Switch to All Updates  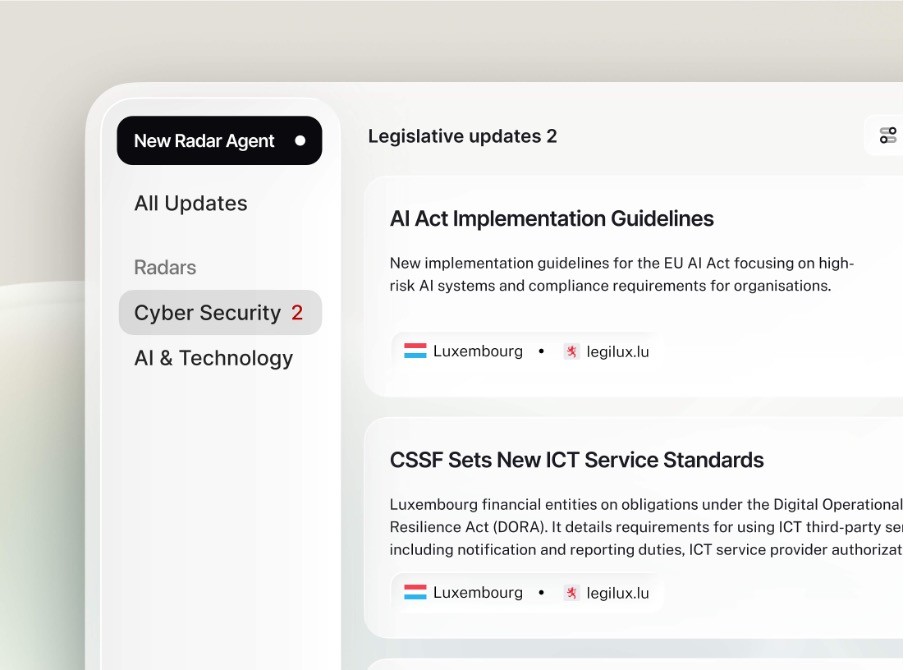tap(190, 203)
